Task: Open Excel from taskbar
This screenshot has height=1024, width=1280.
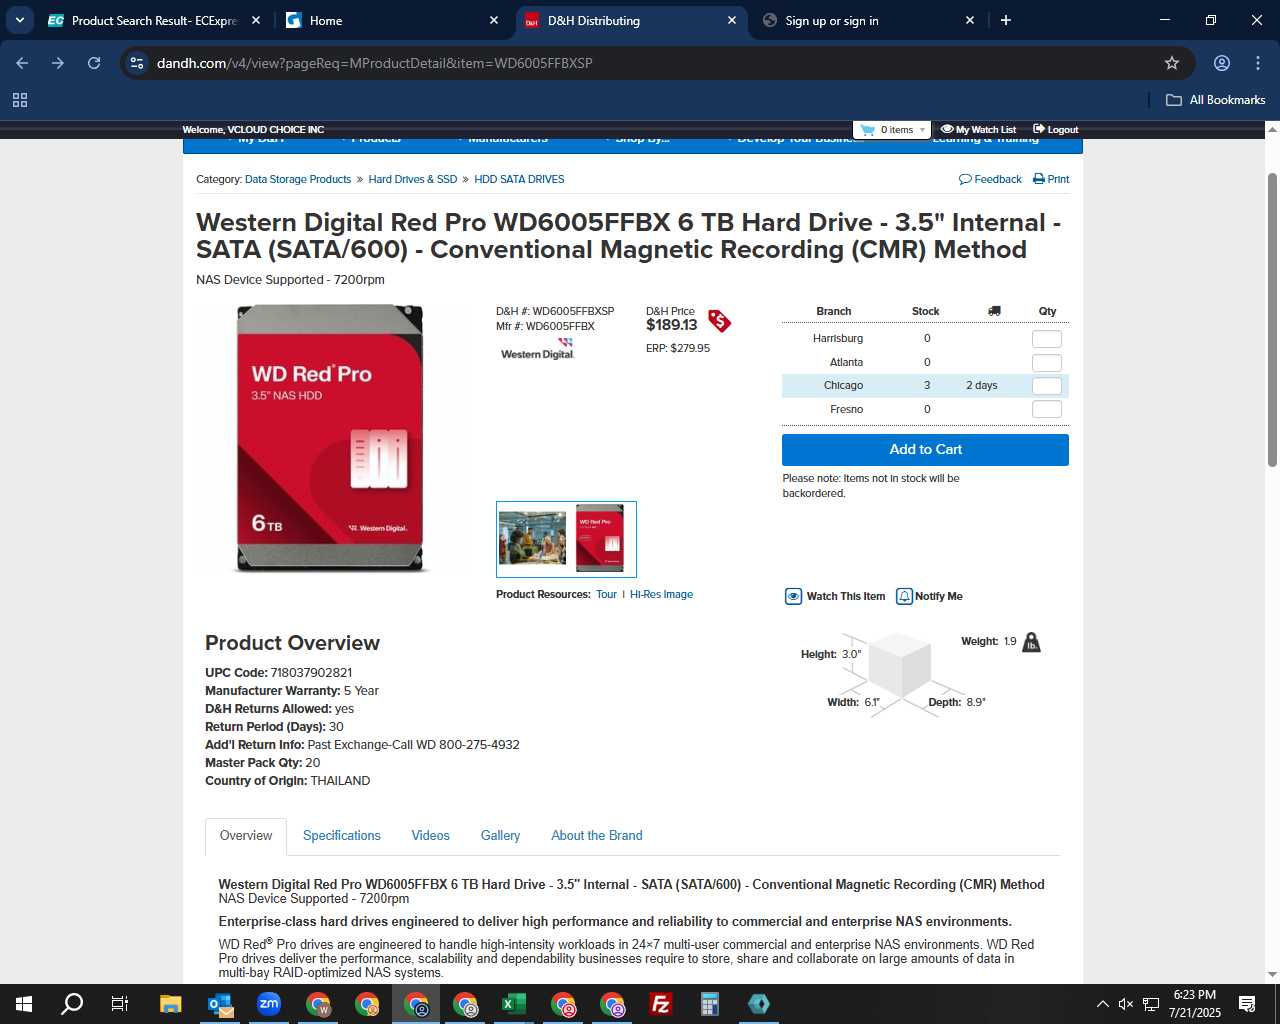Action: point(514,1004)
